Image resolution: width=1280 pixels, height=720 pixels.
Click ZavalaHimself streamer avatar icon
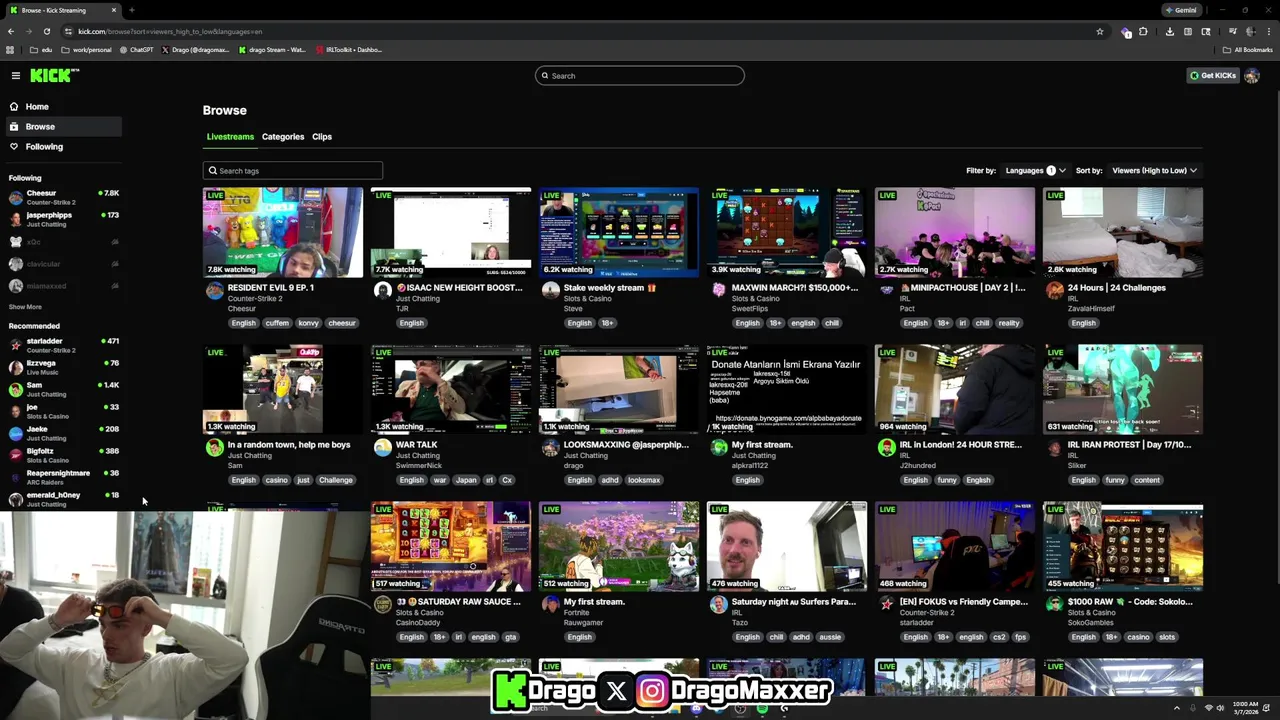click(1055, 291)
